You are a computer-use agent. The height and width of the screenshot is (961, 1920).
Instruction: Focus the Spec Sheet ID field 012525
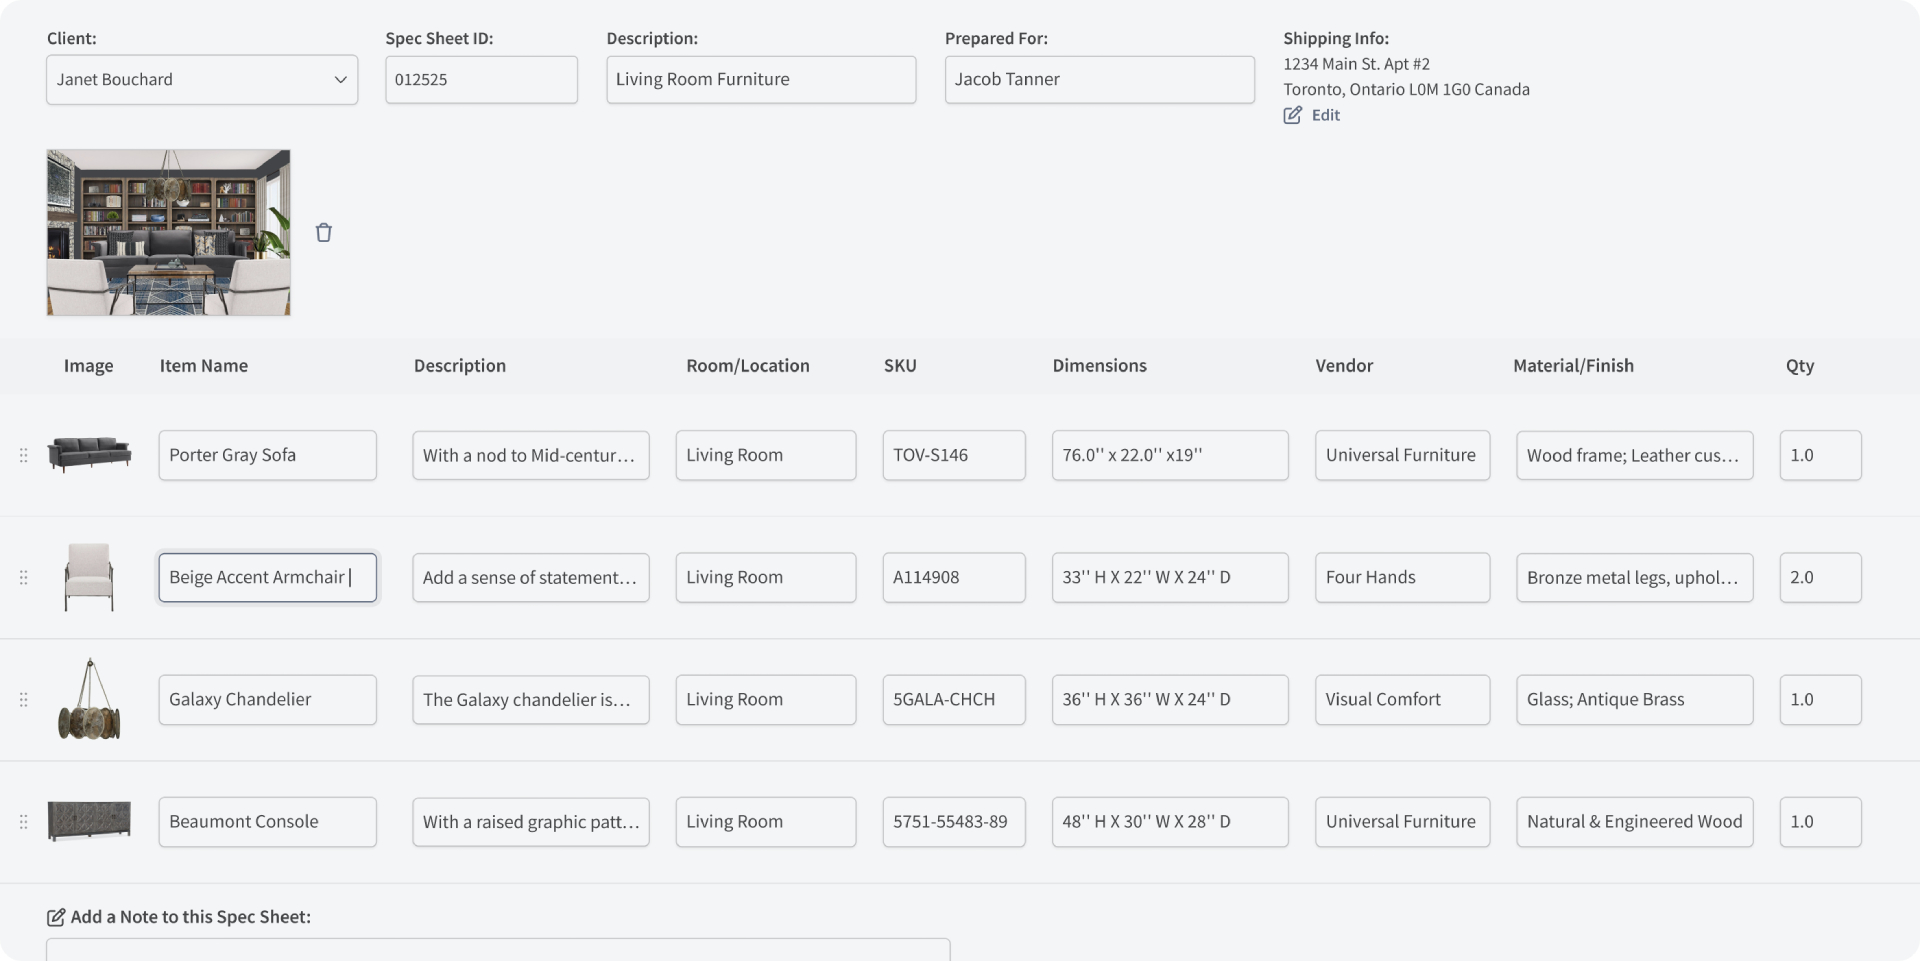[481, 79]
